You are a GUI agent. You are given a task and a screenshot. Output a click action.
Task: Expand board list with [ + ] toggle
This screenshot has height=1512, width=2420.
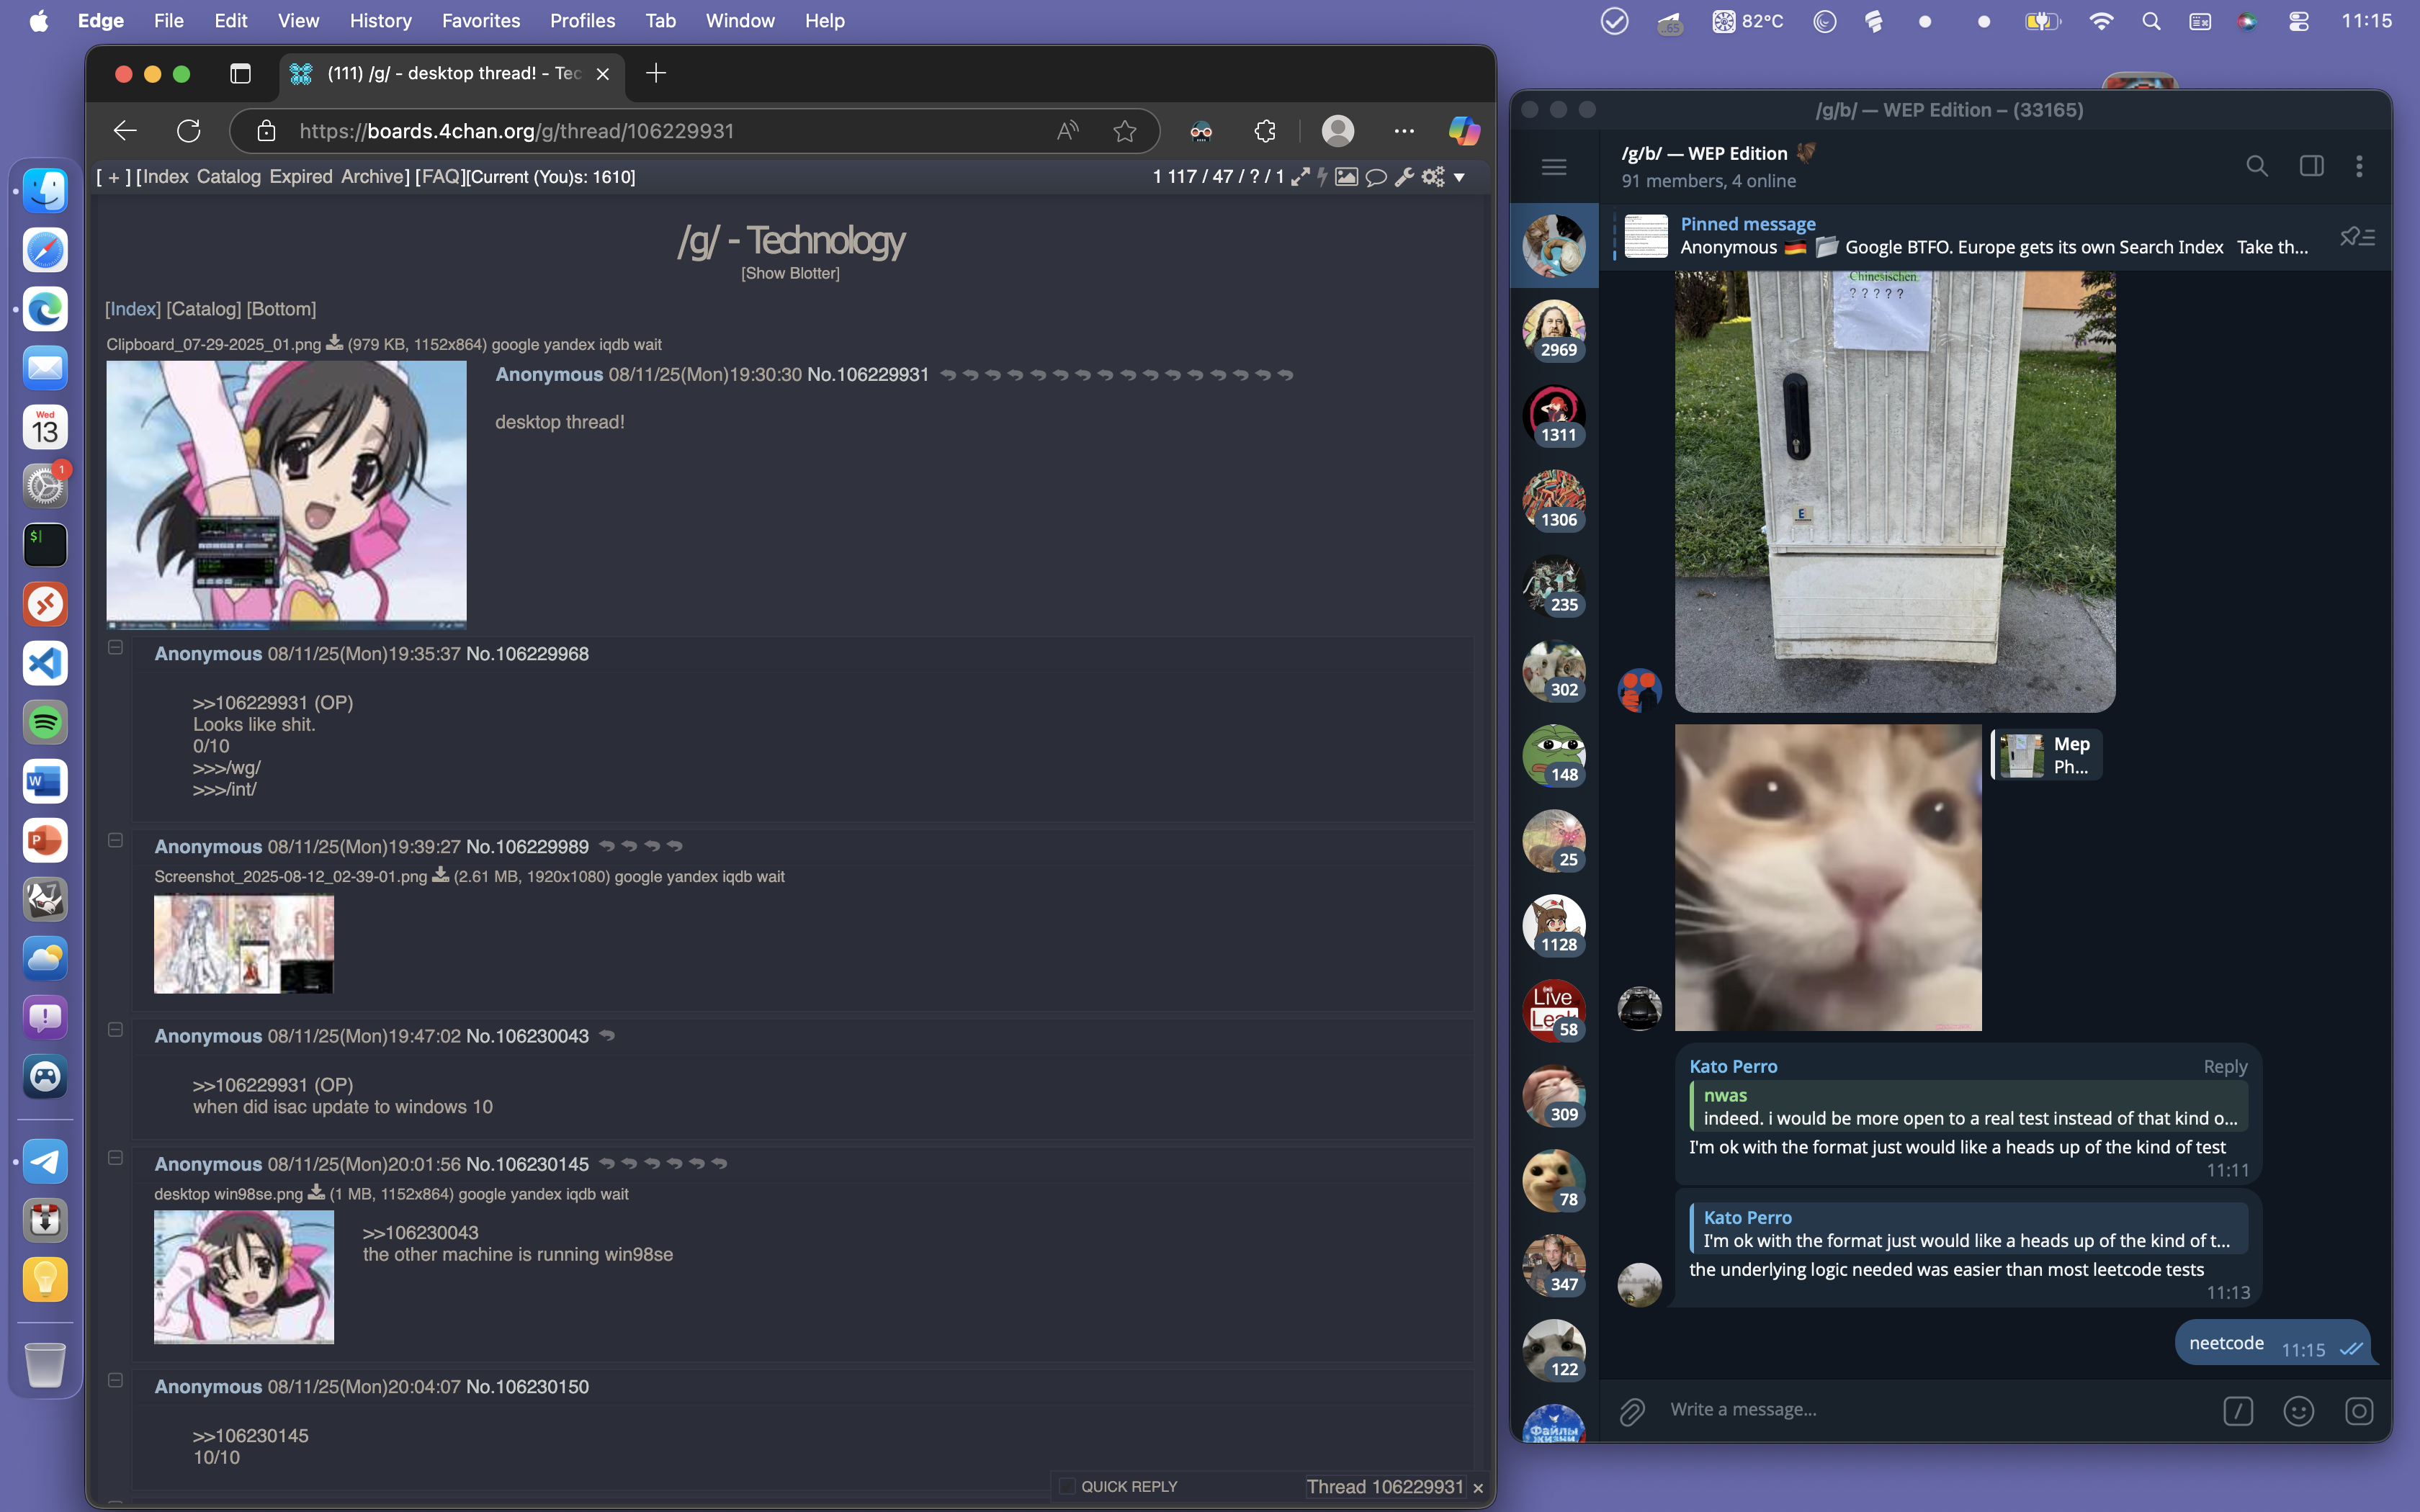pos(113,177)
